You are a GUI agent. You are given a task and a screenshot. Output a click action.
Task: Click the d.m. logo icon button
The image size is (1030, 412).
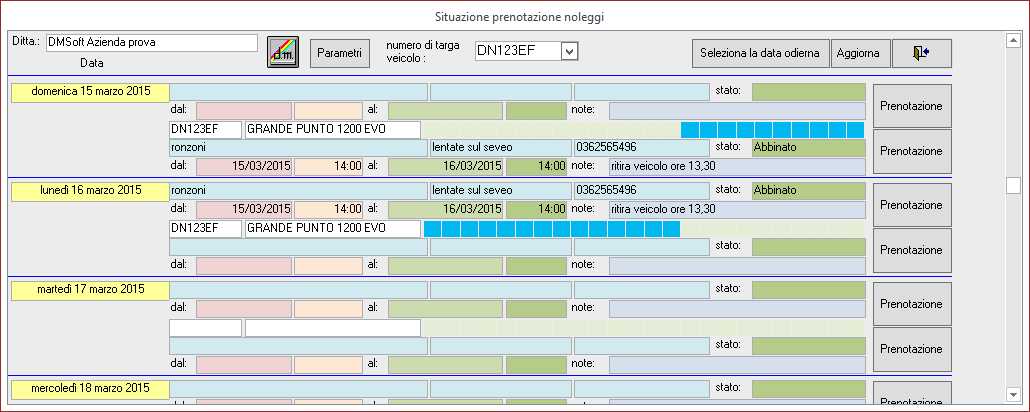(283, 52)
